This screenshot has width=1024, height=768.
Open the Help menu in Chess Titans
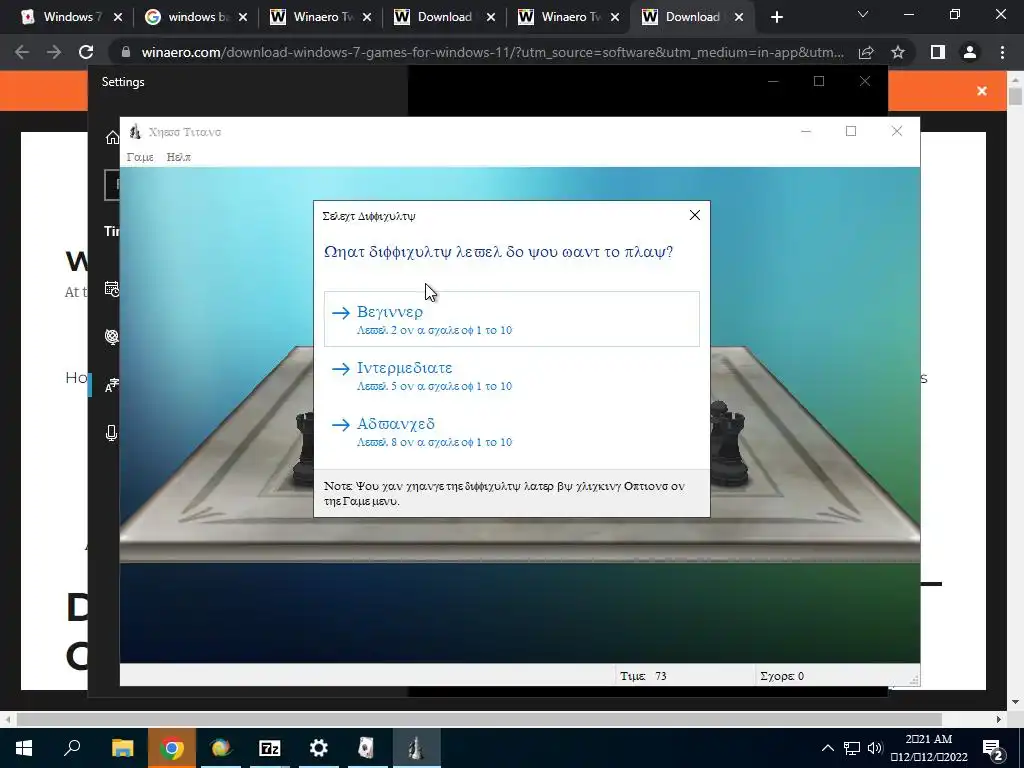tap(178, 157)
